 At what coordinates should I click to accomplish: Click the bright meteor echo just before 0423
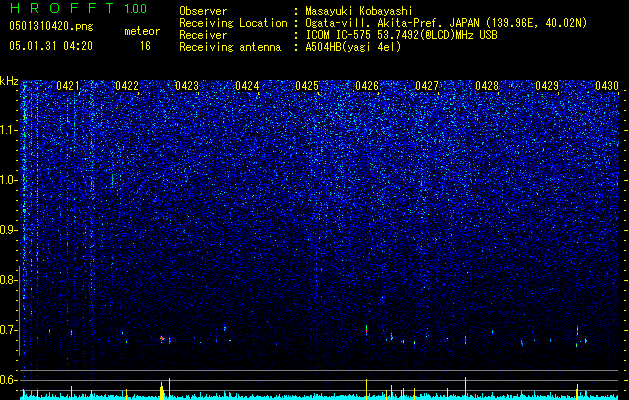pyautogui.click(x=162, y=338)
